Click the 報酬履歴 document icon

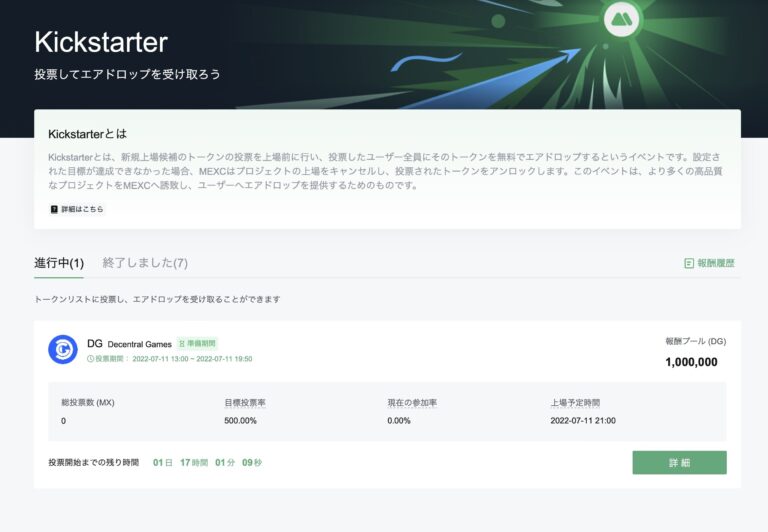[x=689, y=264]
